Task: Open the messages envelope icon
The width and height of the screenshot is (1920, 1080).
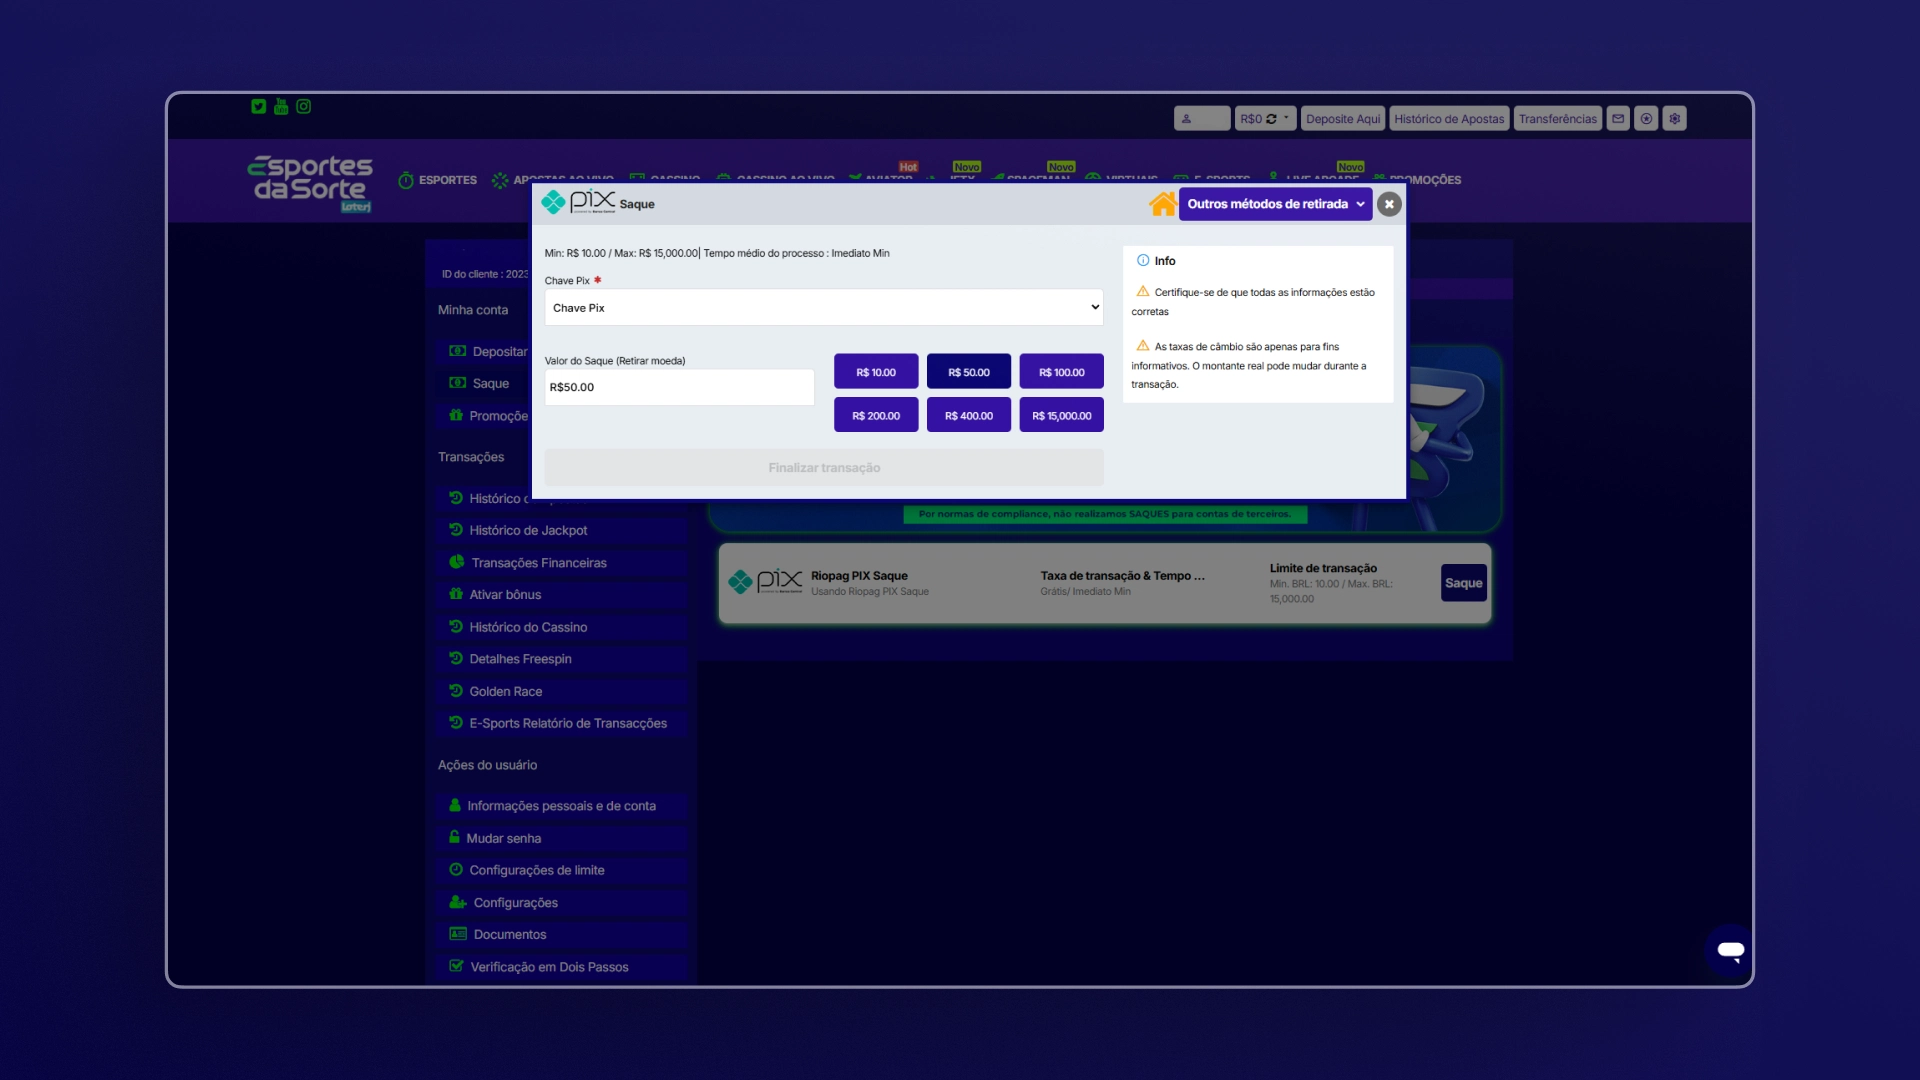Action: pyautogui.click(x=1618, y=118)
